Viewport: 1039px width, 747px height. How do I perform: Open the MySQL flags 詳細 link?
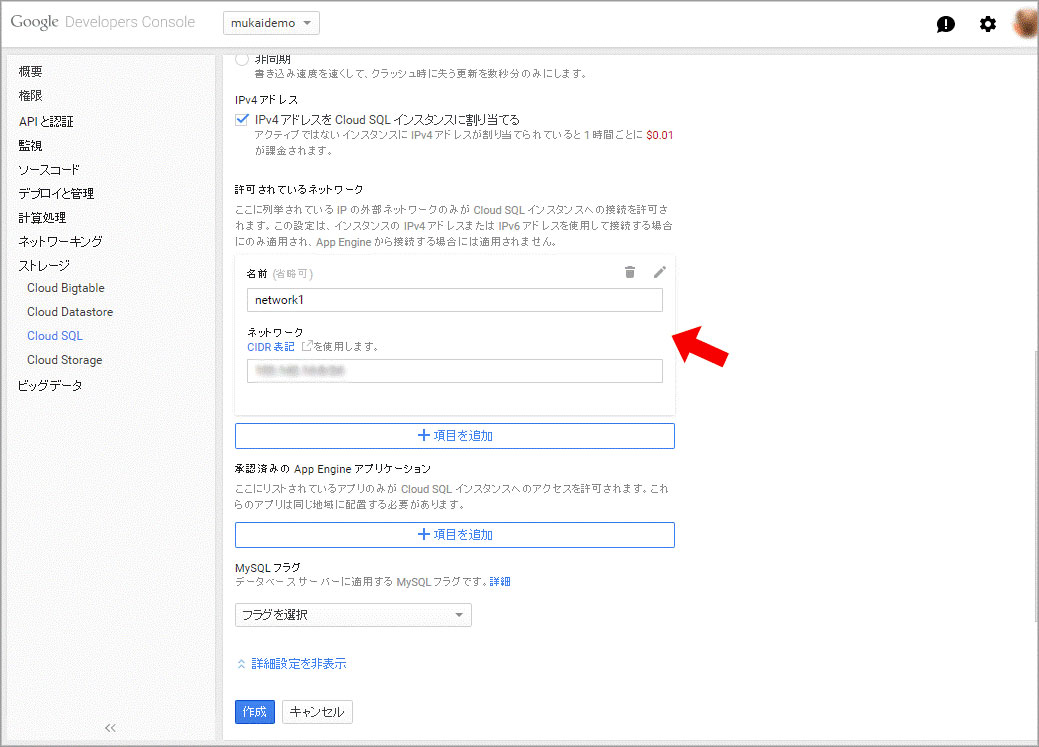tap(500, 582)
